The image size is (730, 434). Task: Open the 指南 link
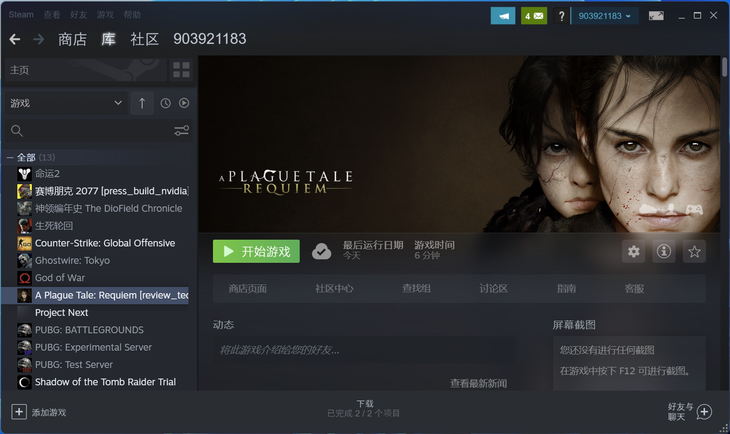click(x=566, y=289)
